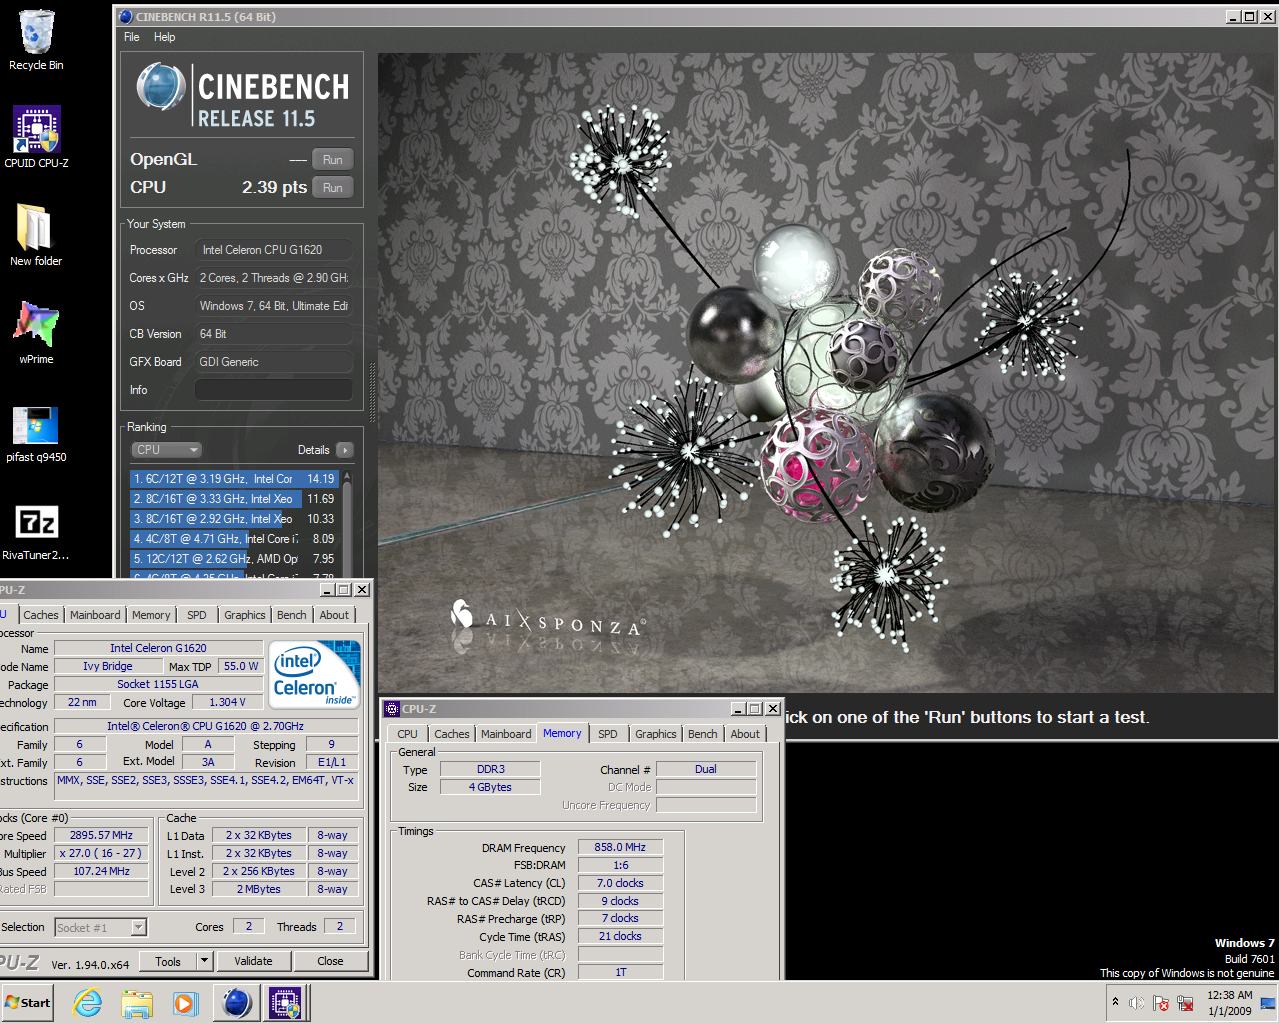
Task: Open About tab in left CPU-Z window
Action: [334, 615]
